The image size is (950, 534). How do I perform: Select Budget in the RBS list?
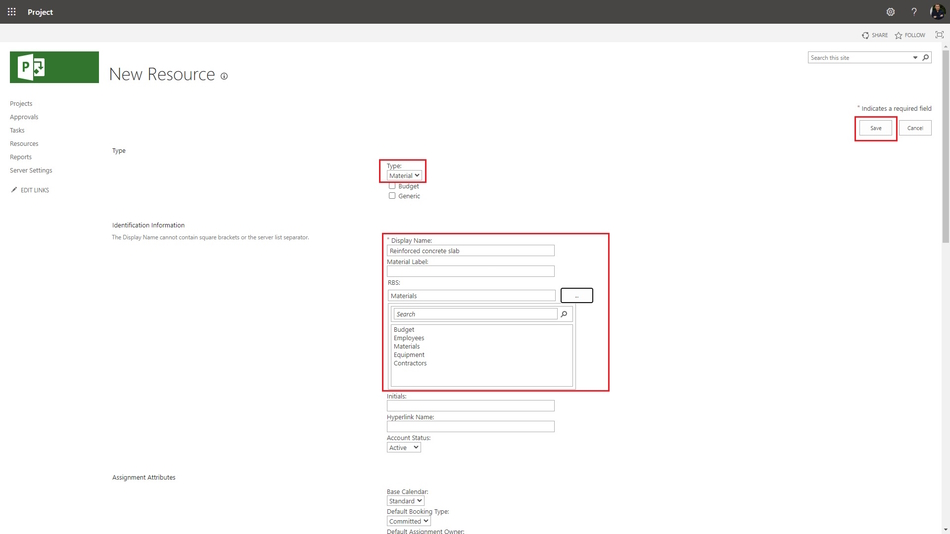(404, 330)
